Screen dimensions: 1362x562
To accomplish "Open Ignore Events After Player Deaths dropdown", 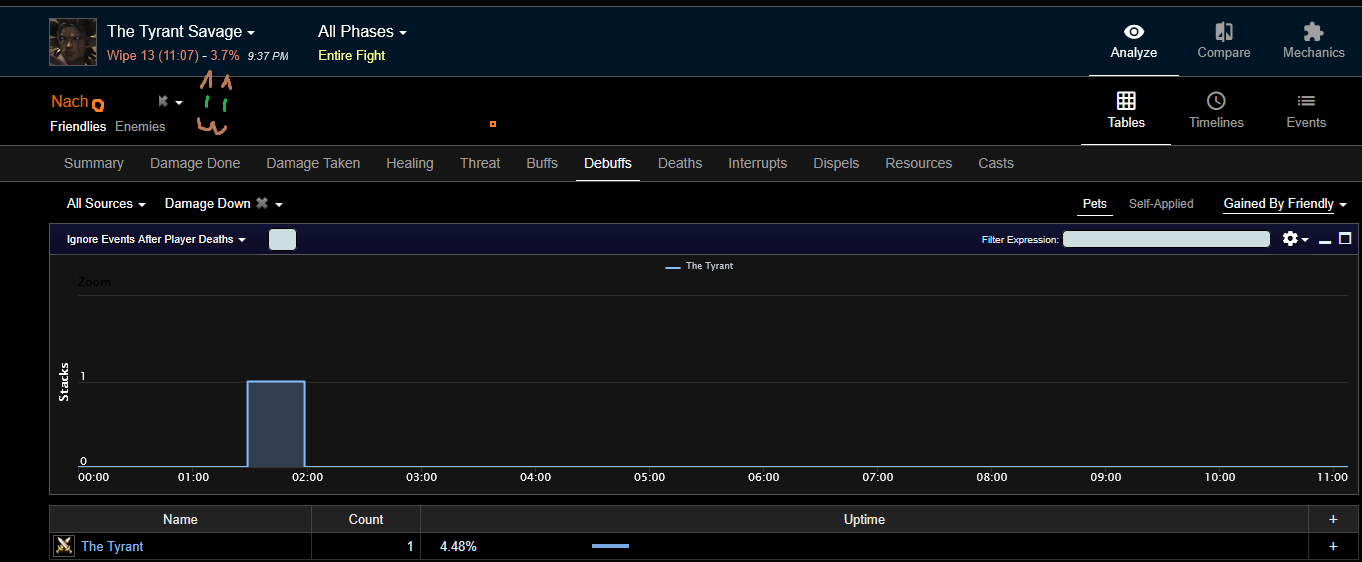I will (156, 239).
